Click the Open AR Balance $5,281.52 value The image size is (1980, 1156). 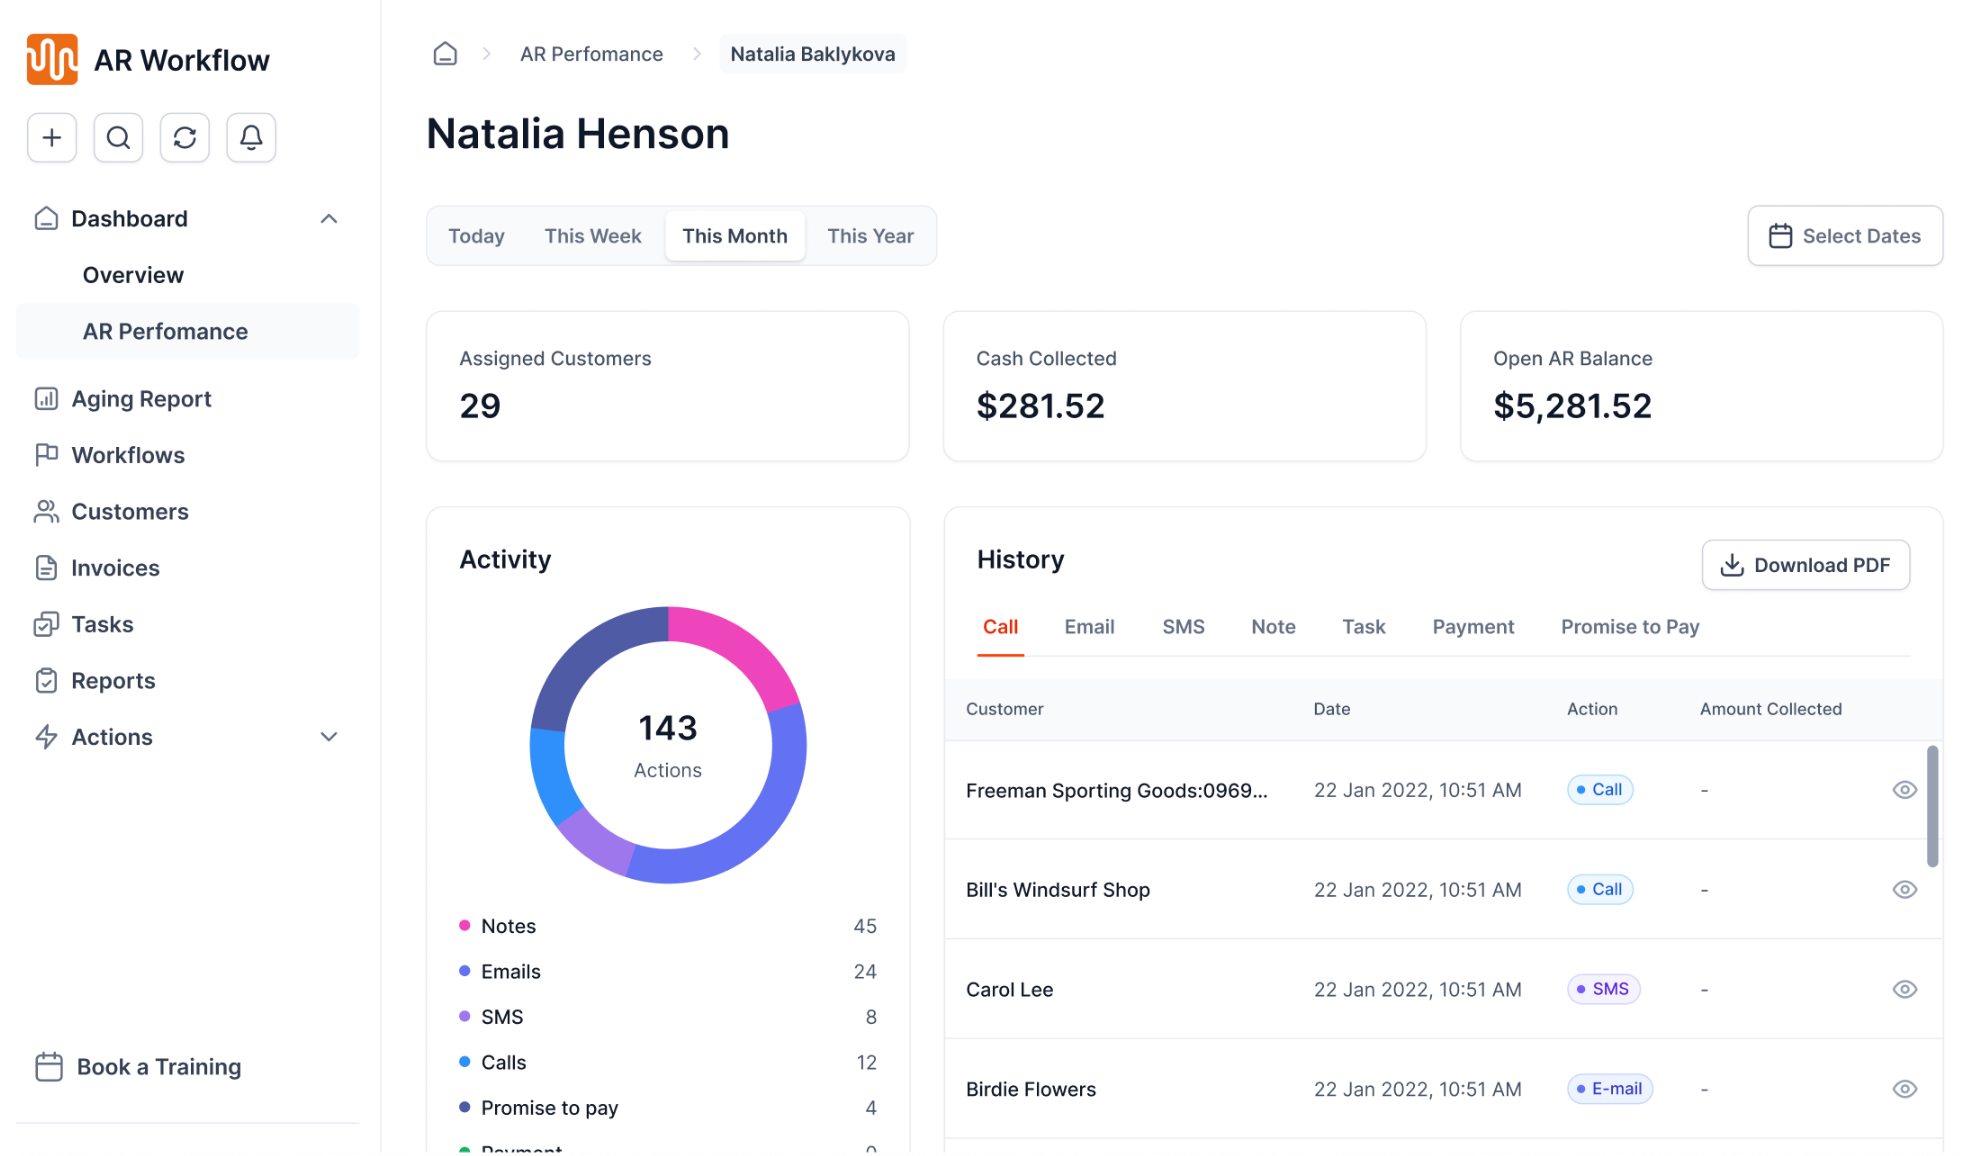pos(1572,406)
